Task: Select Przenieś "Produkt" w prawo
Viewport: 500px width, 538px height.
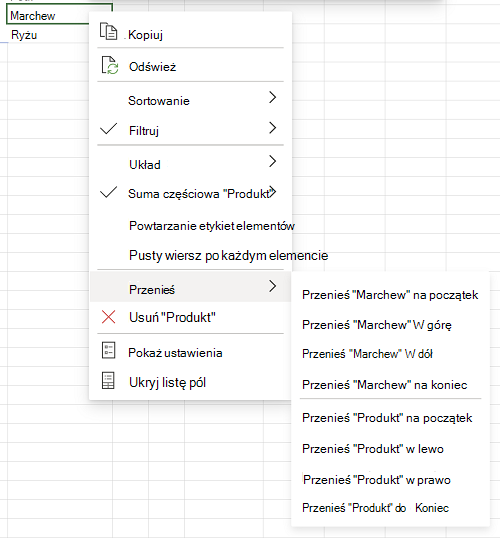Action: (x=376, y=479)
